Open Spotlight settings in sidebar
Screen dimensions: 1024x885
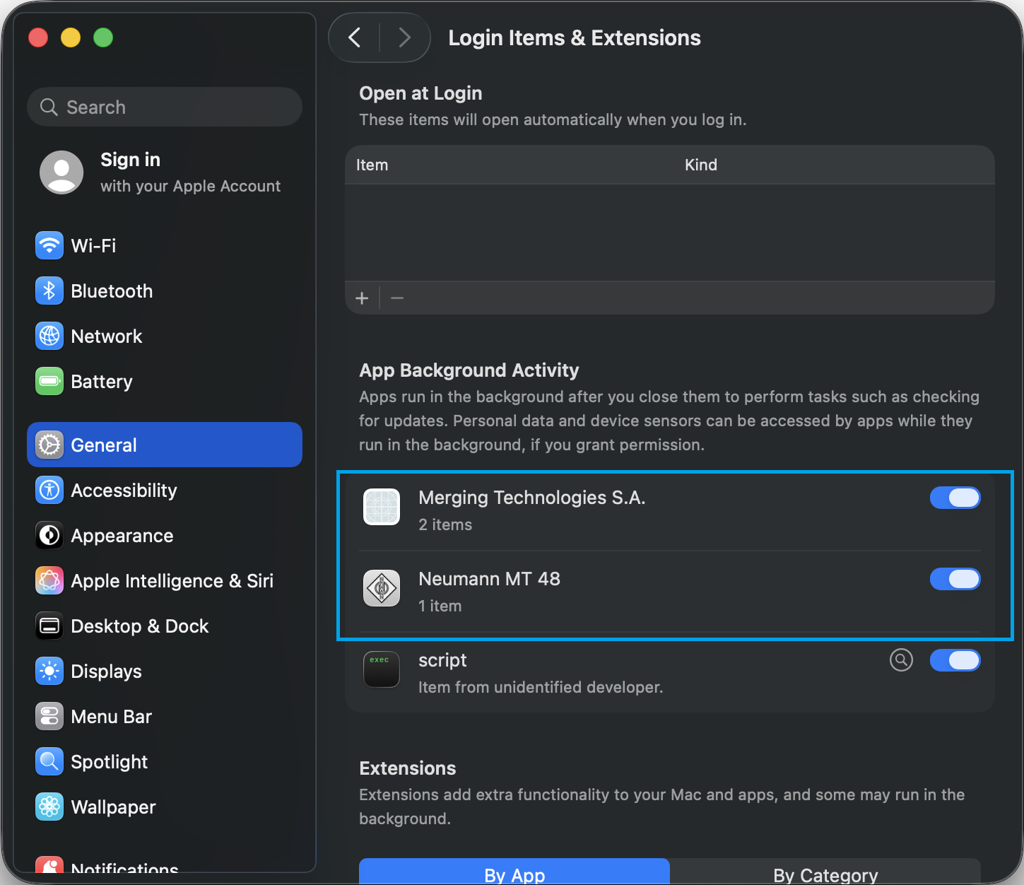pyautogui.click(x=165, y=762)
